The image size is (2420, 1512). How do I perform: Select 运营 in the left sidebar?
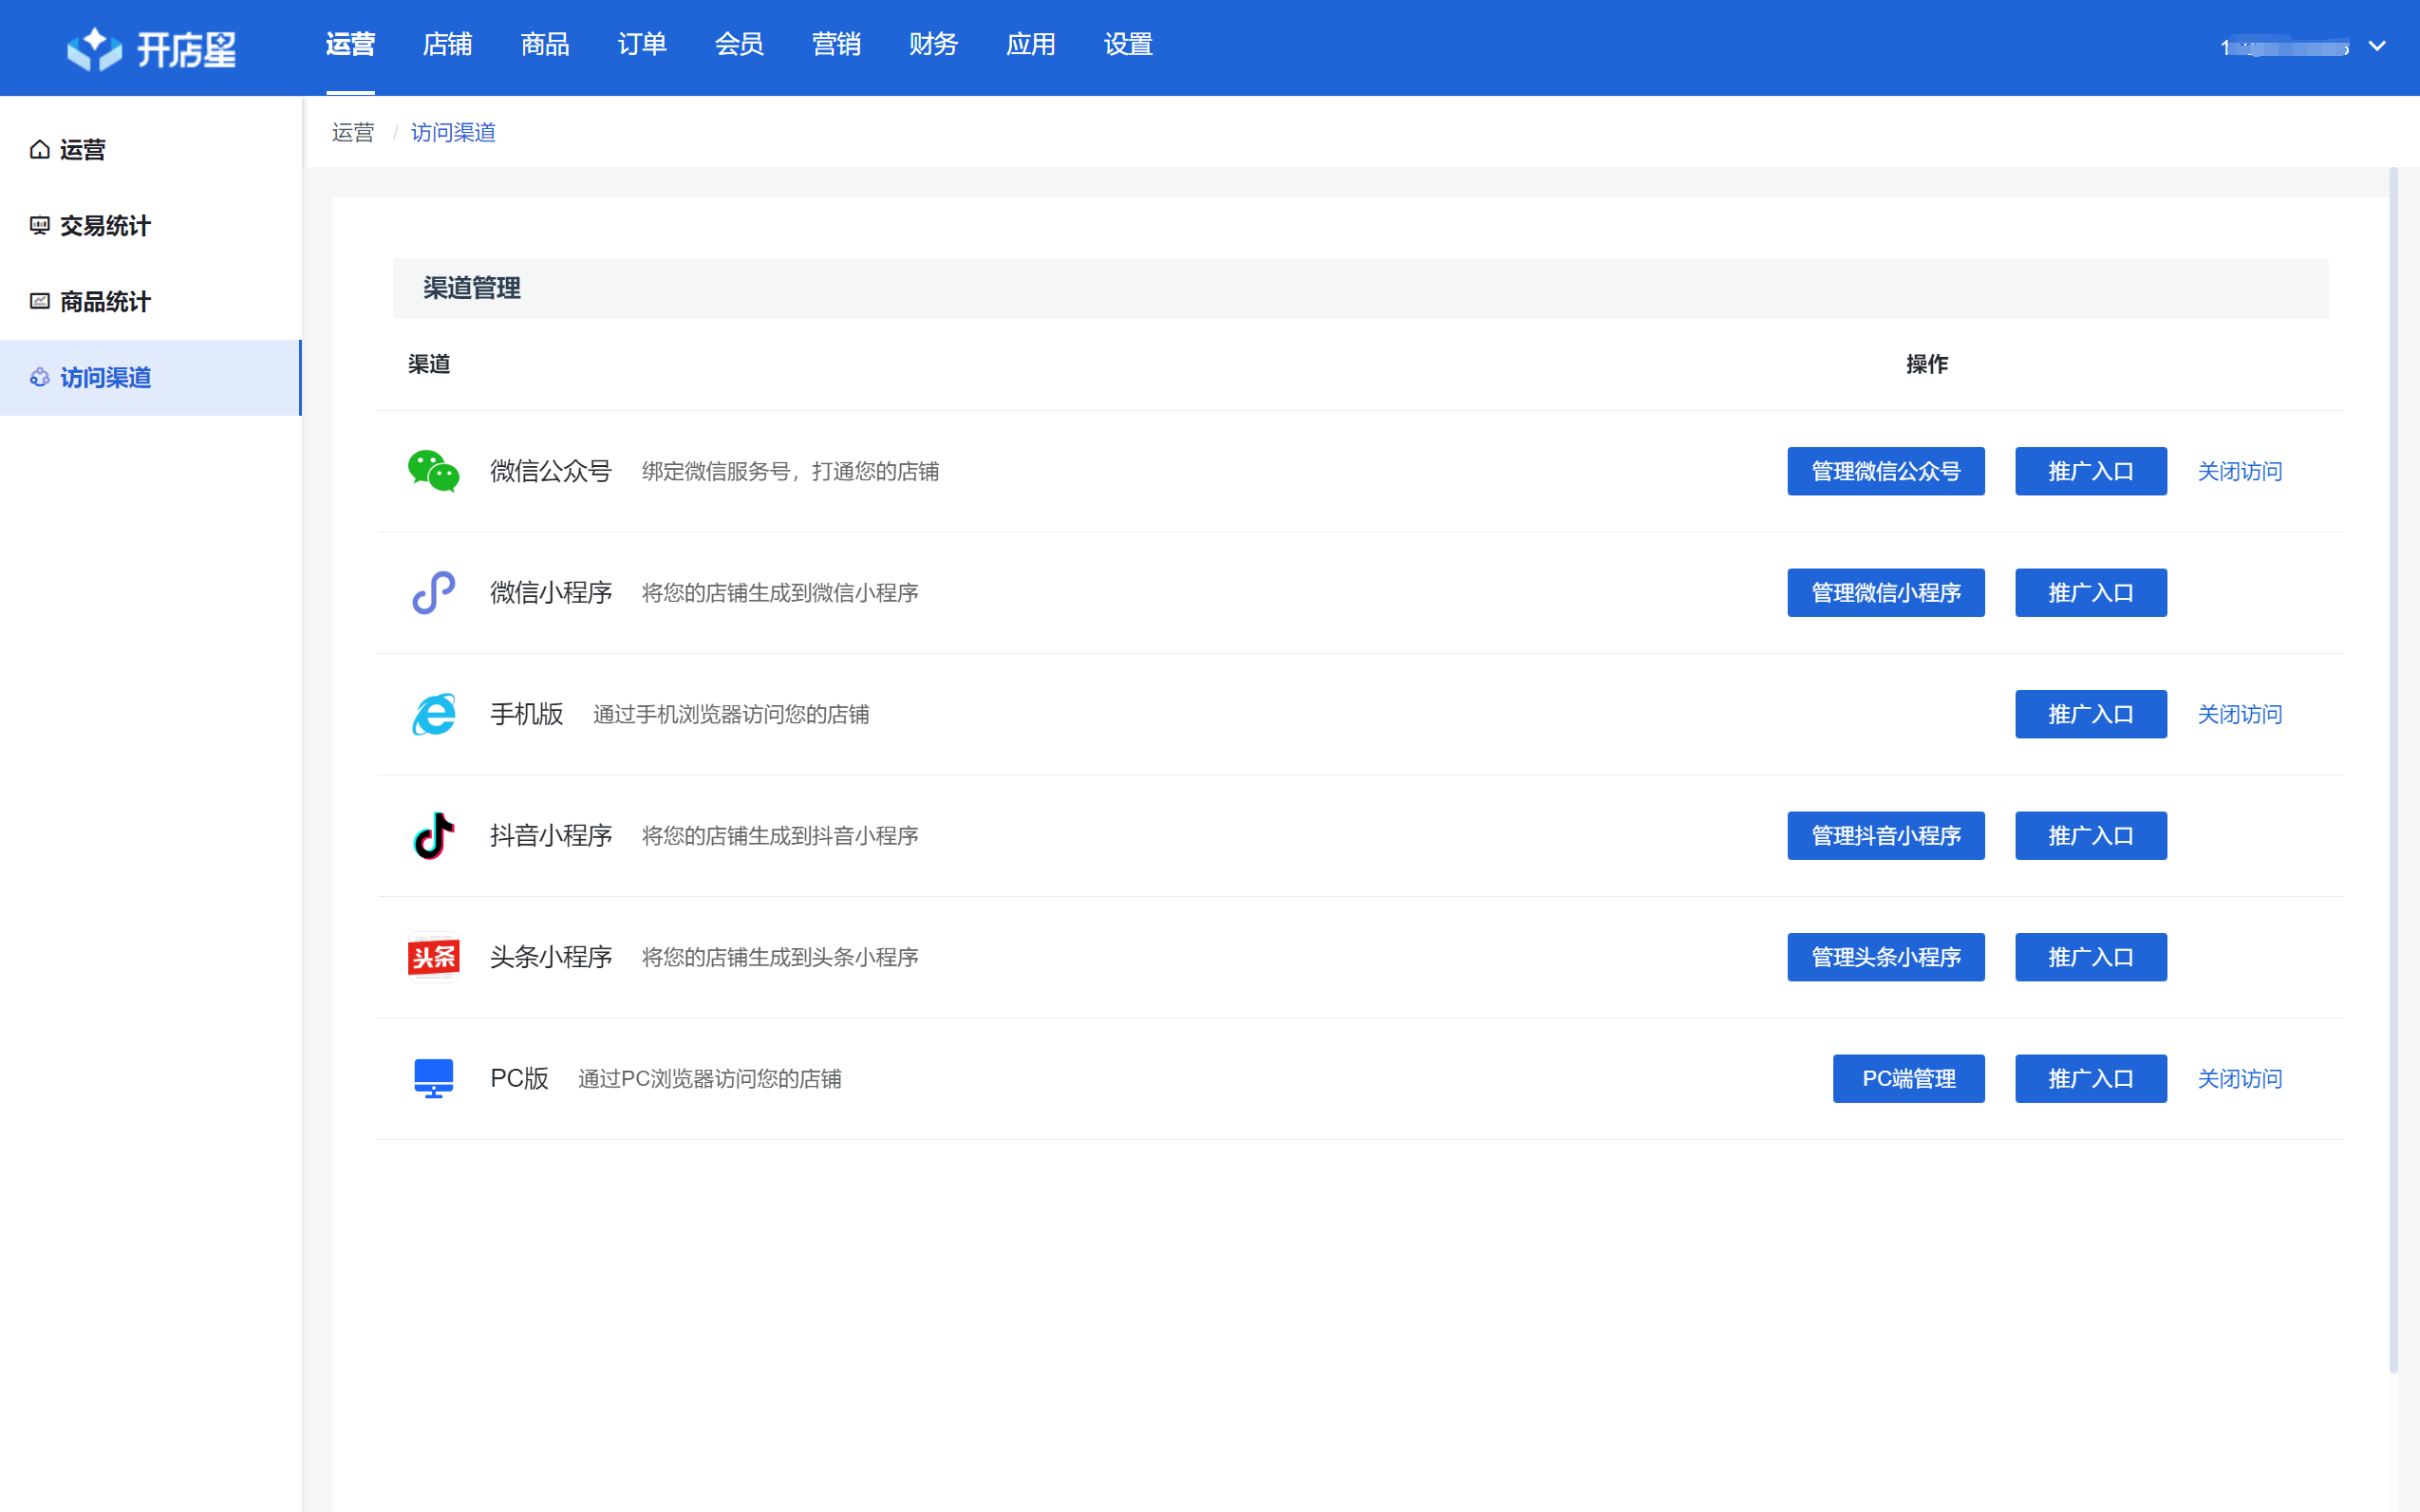coord(150,150)
